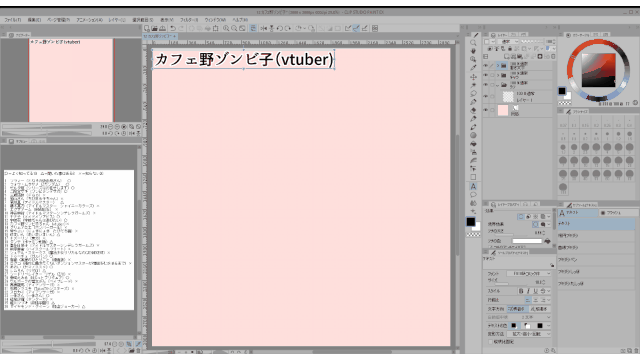Select the Move layer cross-arrows tool
This screenshot has height=360, width=640.
(473, 77)
